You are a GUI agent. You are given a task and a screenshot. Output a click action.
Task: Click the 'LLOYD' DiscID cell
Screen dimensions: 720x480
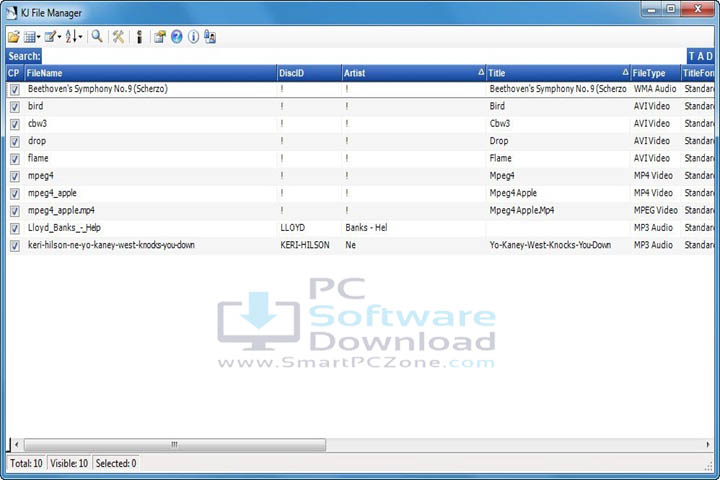coord(292,228)
